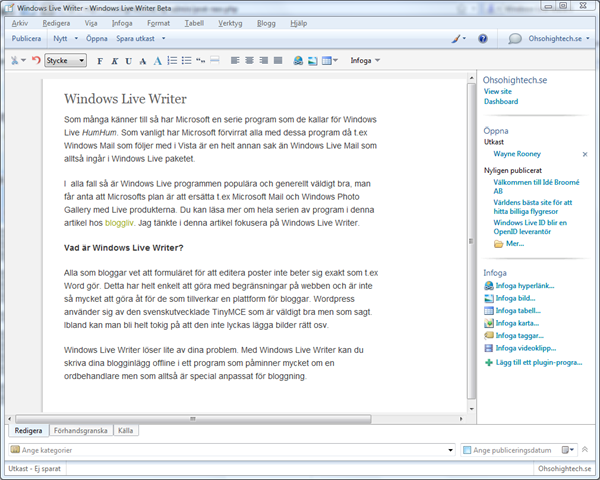Toggle underline (U) formatting

[129, 61]
